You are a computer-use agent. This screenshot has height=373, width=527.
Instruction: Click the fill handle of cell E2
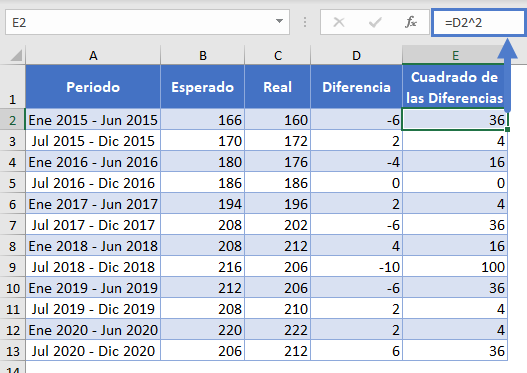507,129
